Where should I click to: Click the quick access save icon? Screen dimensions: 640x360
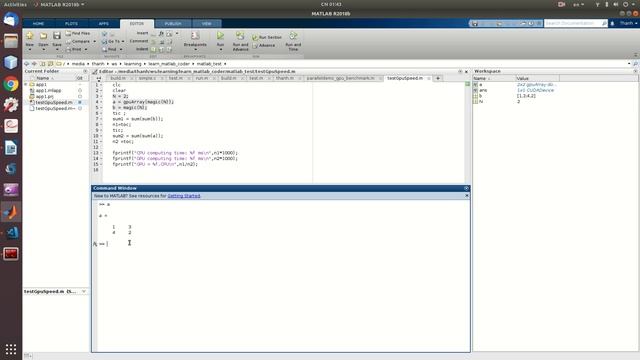pyautogui.click(x=475, y=23)
